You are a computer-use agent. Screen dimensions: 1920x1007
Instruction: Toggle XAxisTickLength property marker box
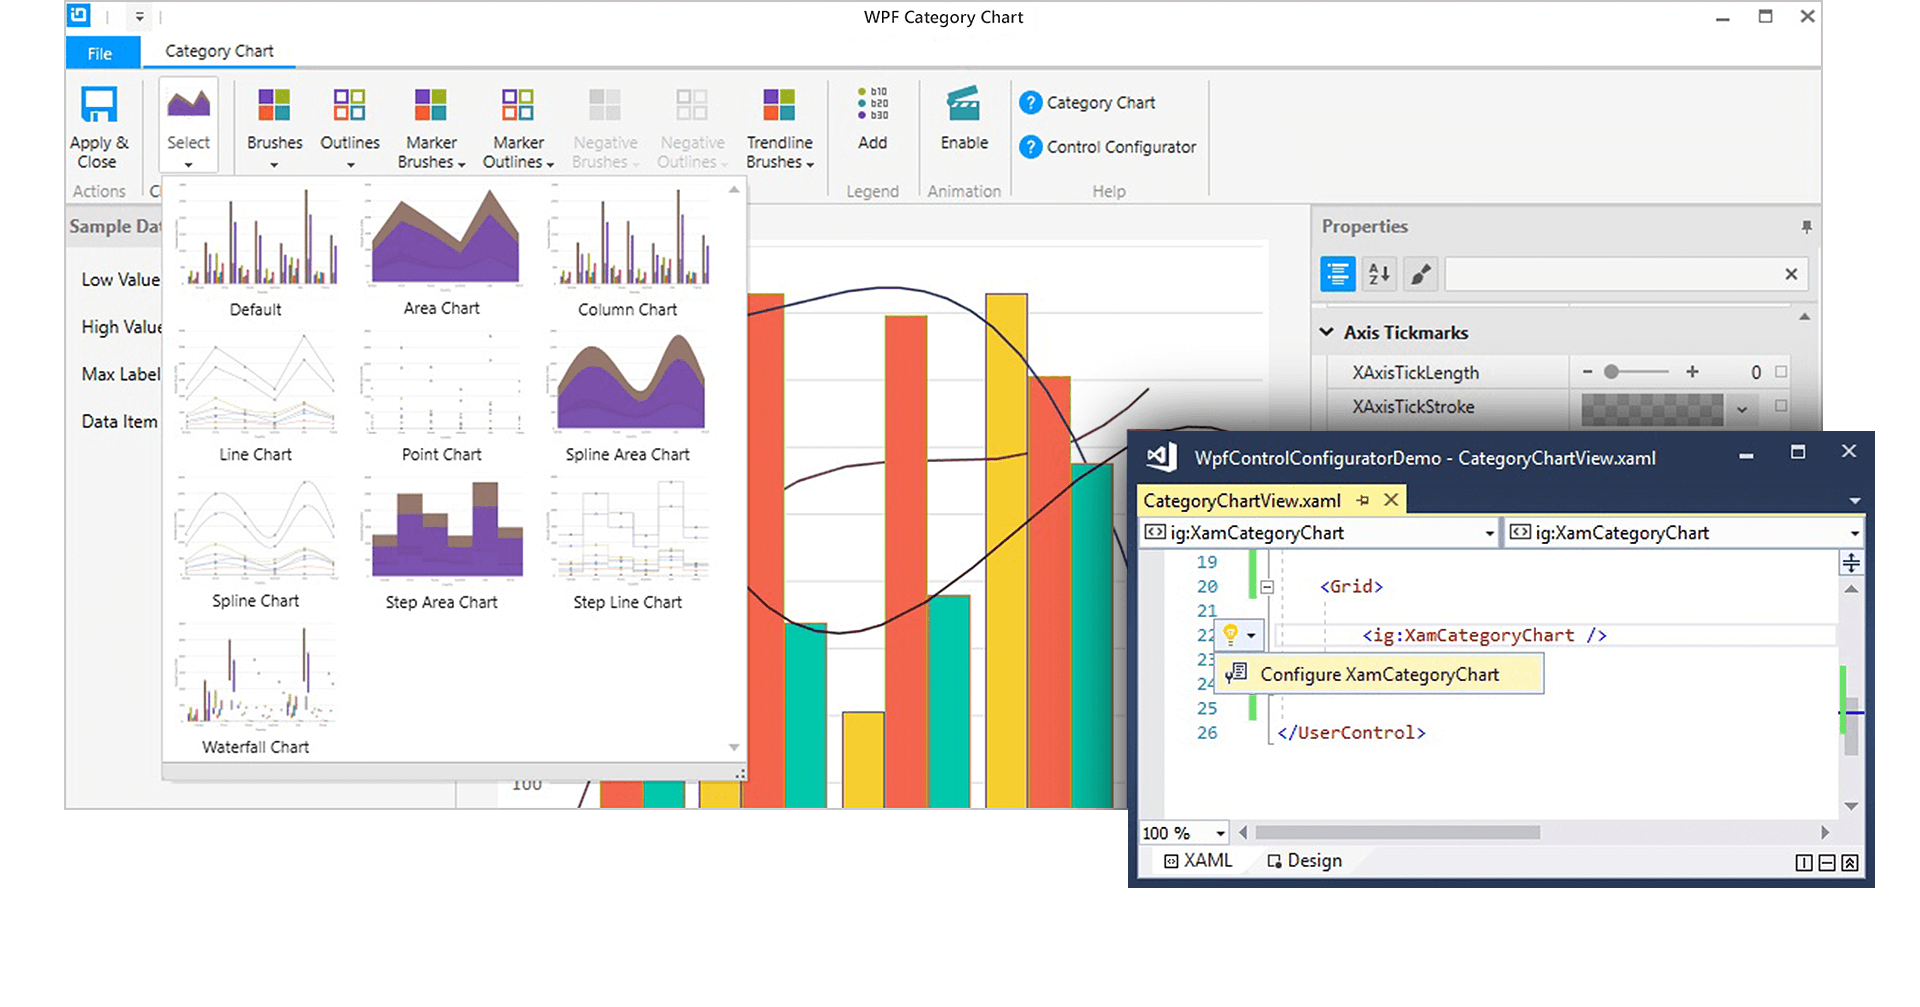click(x=1781, y=372)
